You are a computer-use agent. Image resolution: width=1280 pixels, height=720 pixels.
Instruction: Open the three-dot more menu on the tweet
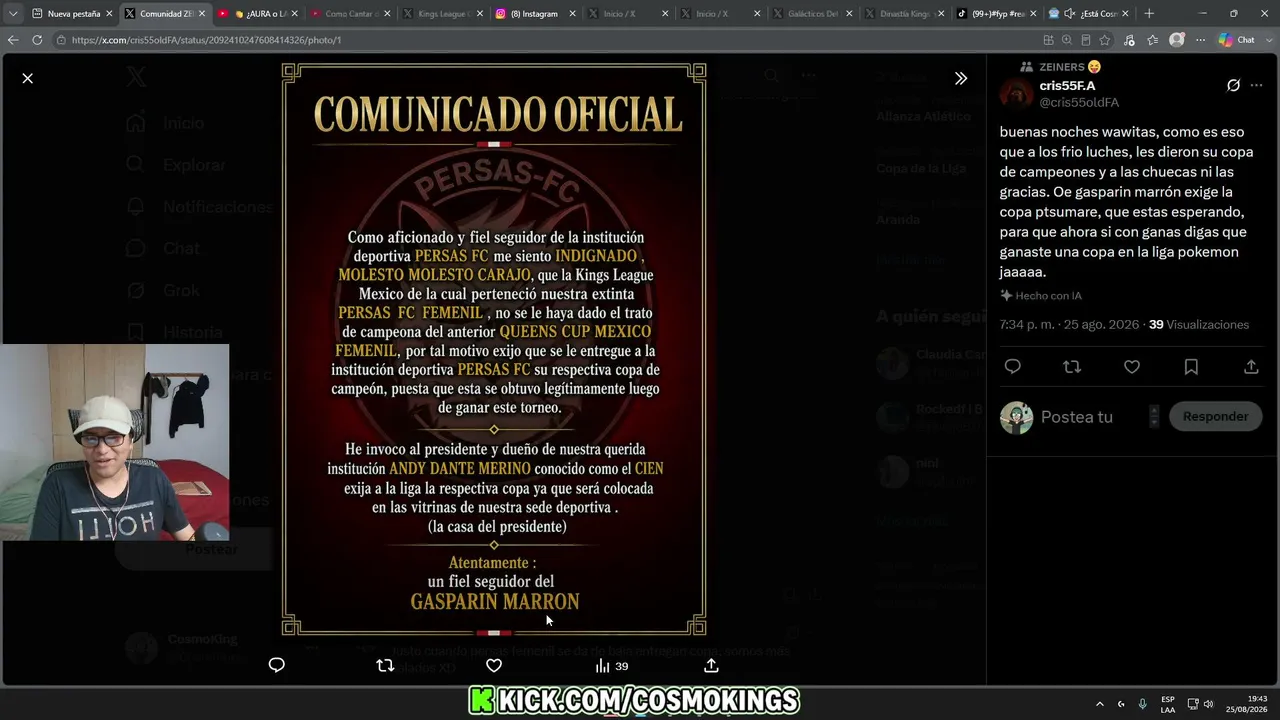(1257, 86)
